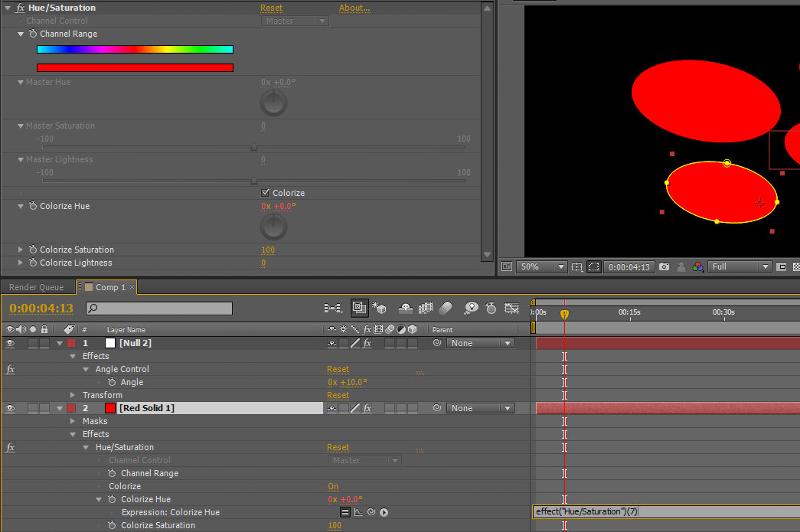800x532 pixels.
Task: Collapse Channel Range in Effect Controls
Action: tap(20, 34)
